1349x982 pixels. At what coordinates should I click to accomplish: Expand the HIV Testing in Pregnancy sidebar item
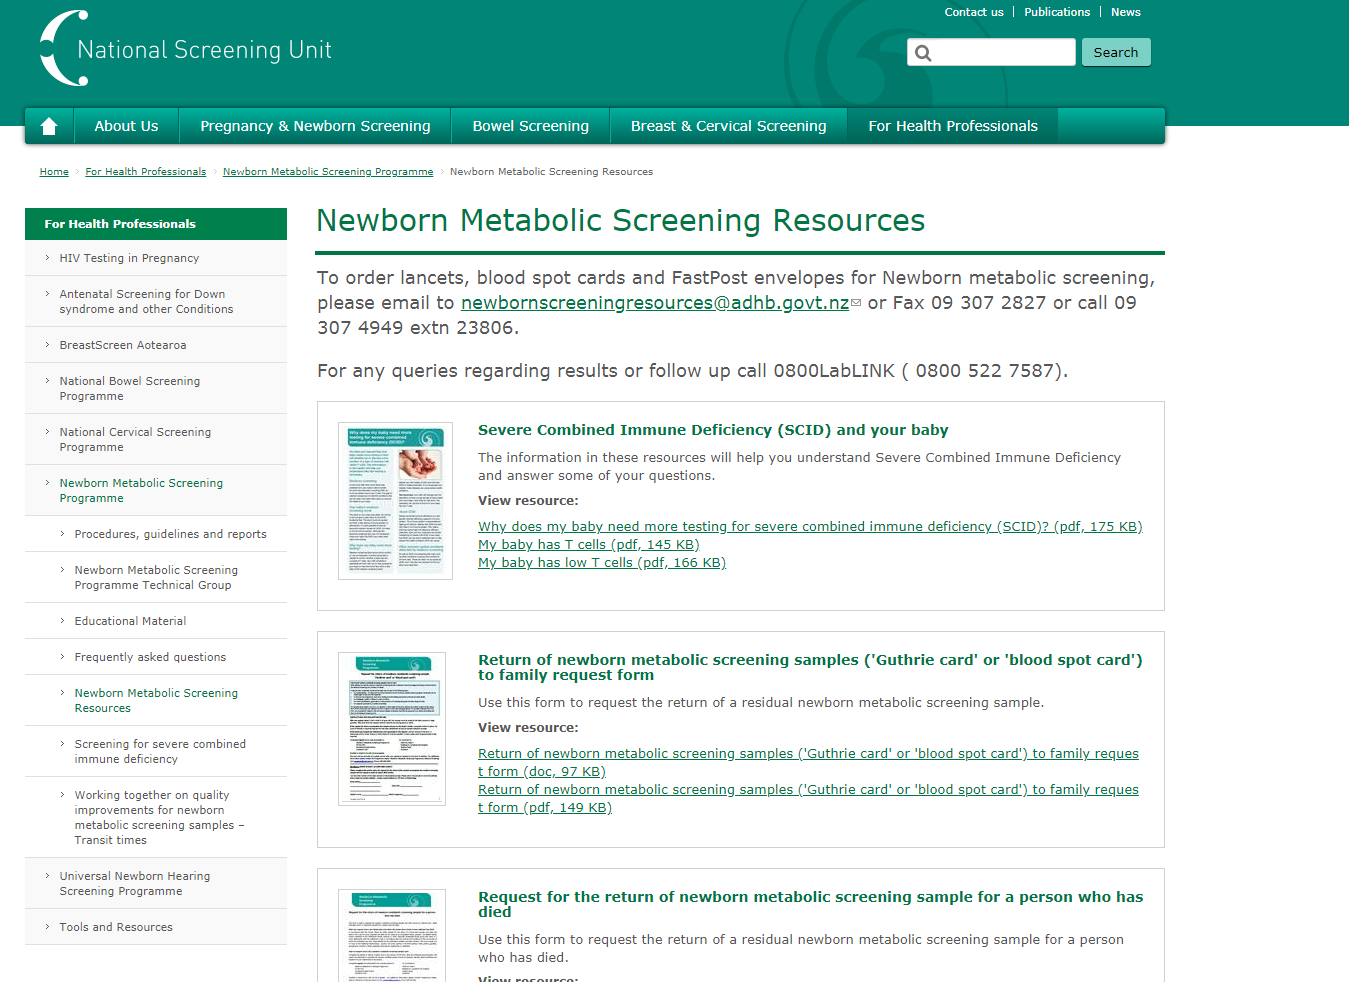129,258
